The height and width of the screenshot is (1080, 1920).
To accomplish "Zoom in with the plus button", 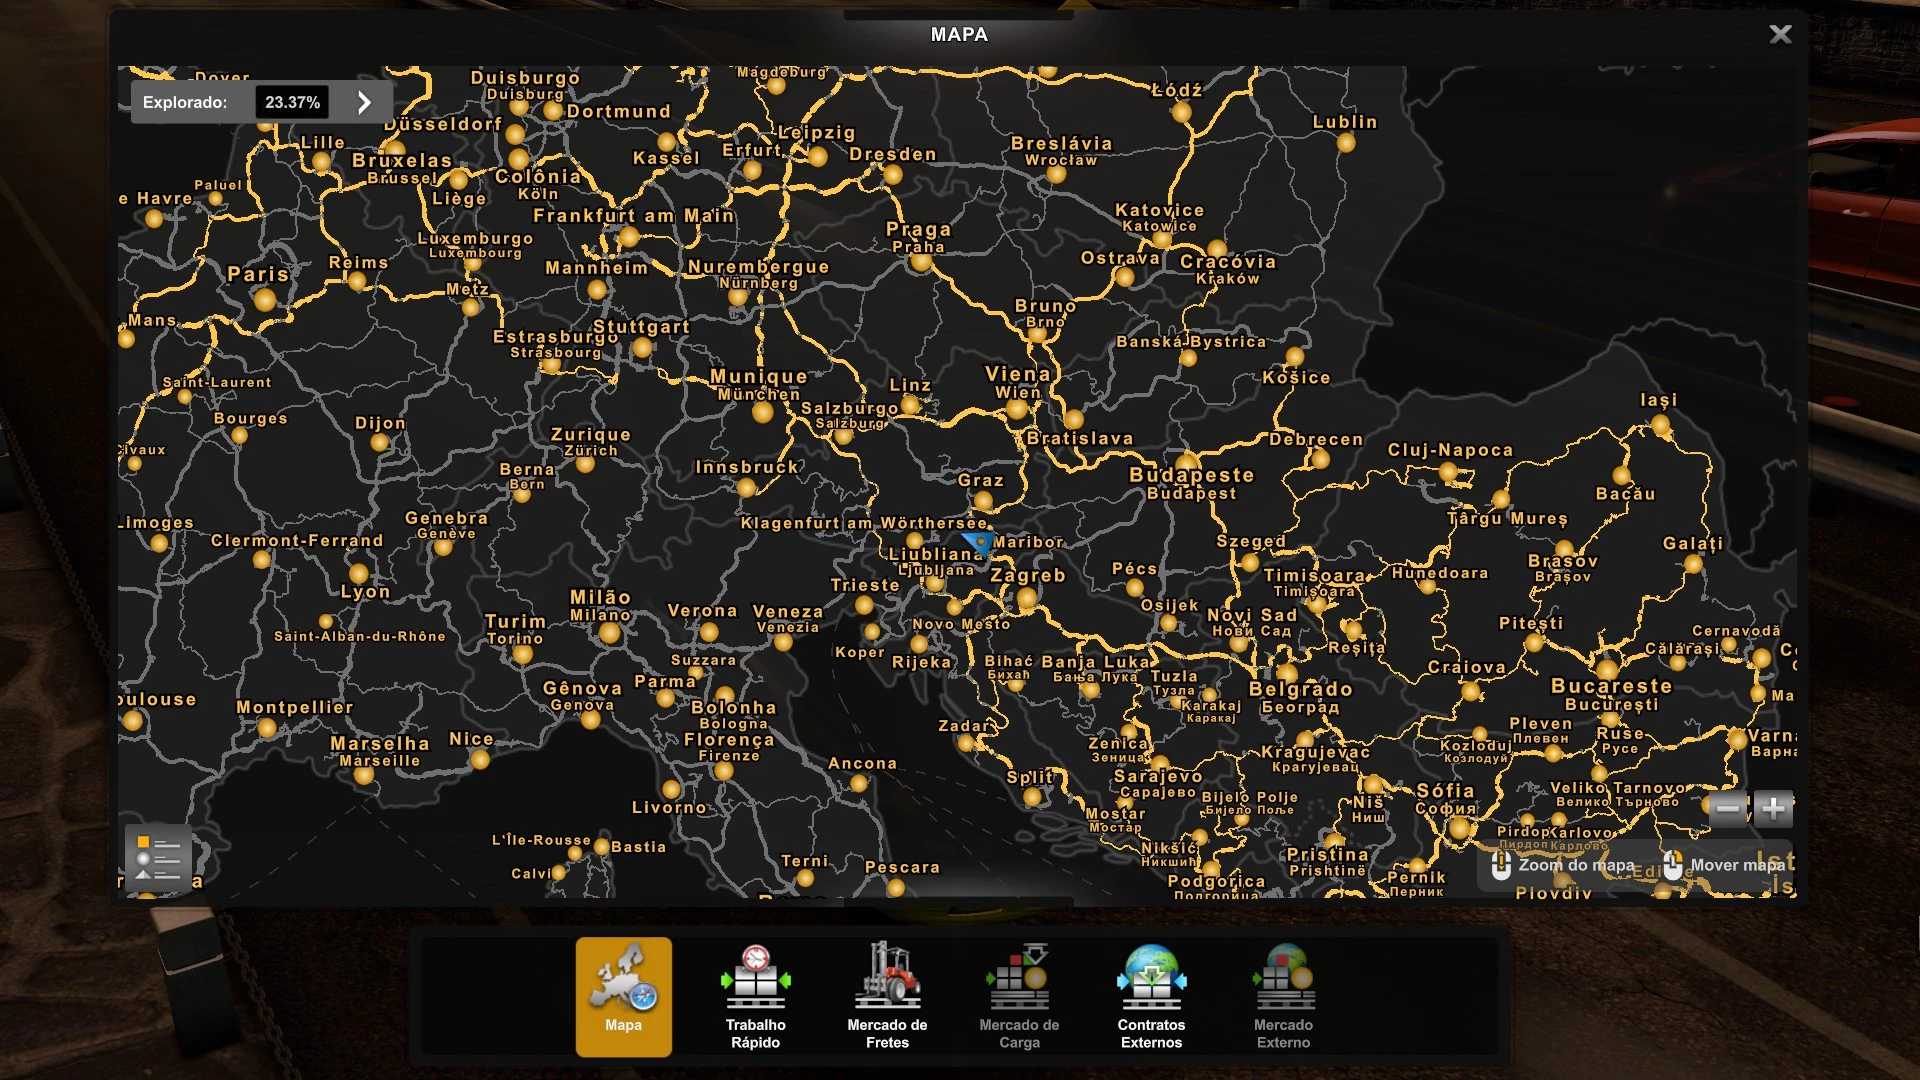I will pyautogui.click(x=1773, y=808).
